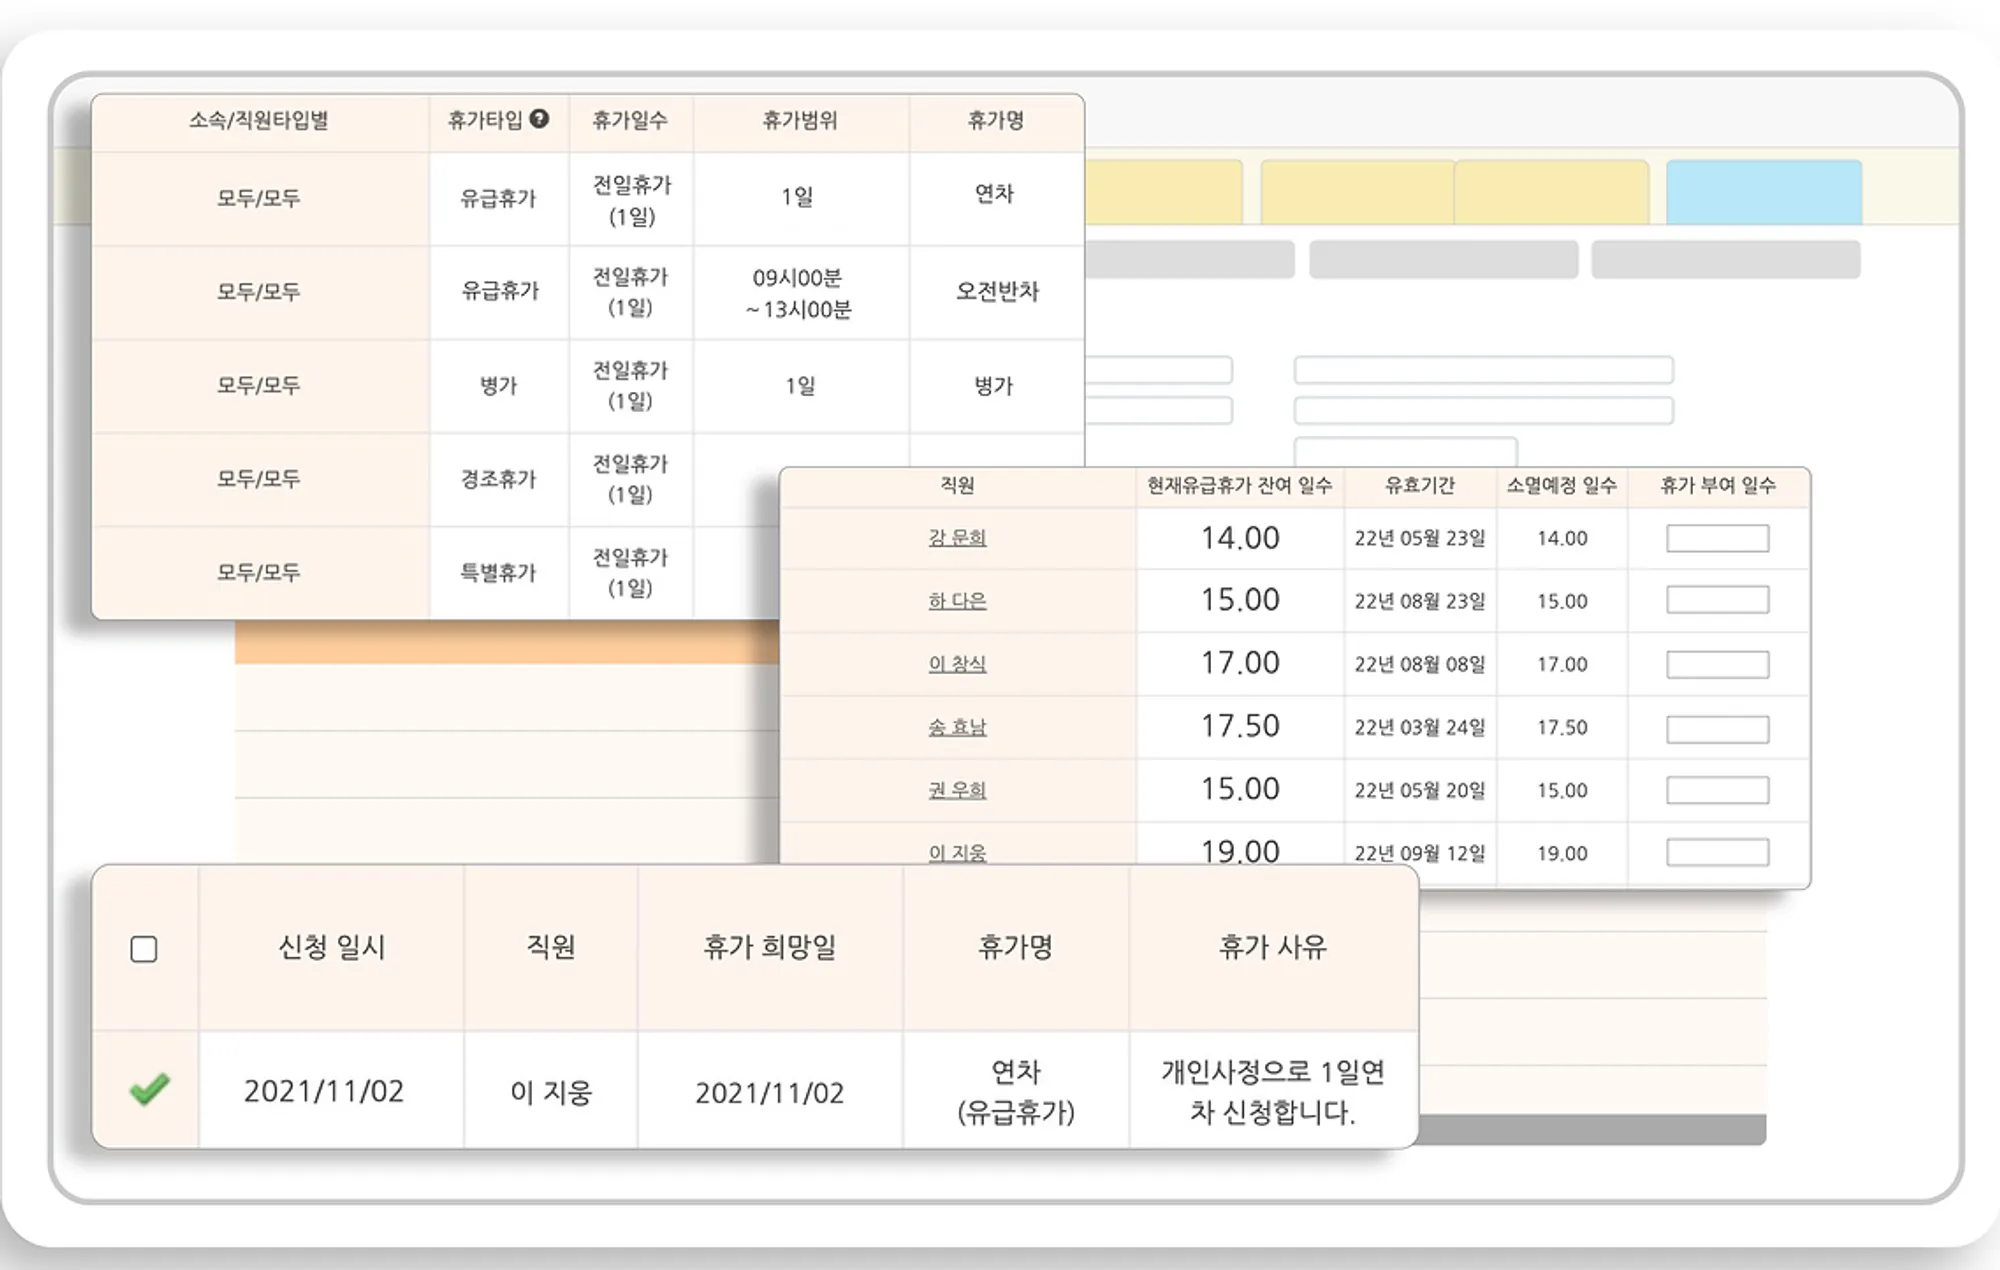Select validity date 22년 09월 12일
The image size is (2000, 1270).
pyautogui.click(x=1420, y=853)
